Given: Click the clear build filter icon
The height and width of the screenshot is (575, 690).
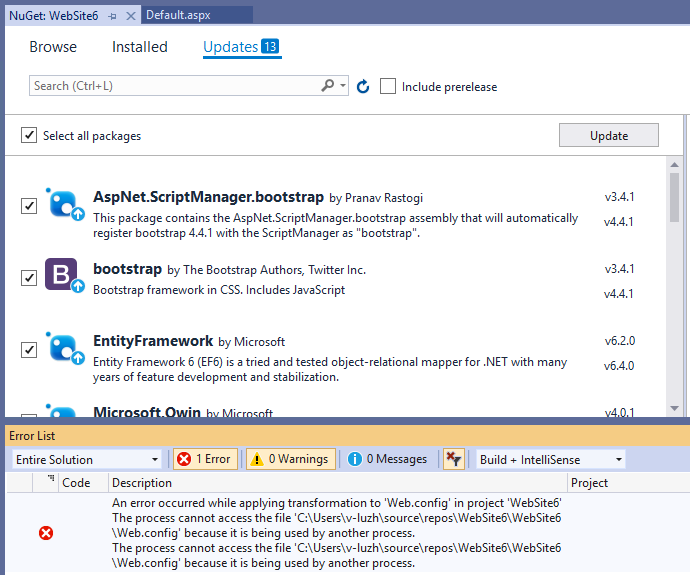Looking at the screenshot, I should point(454,459).
